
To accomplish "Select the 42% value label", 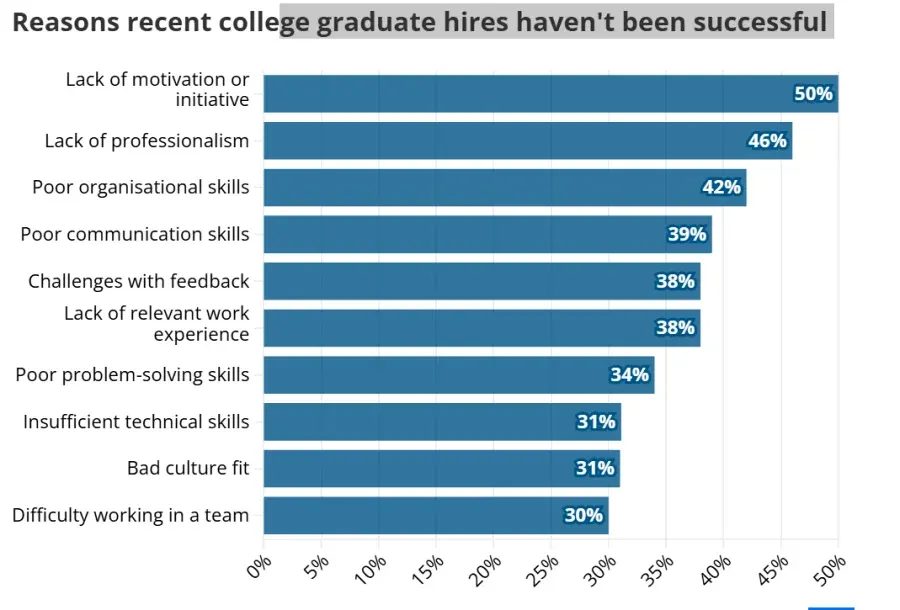I will pos(721,188).
